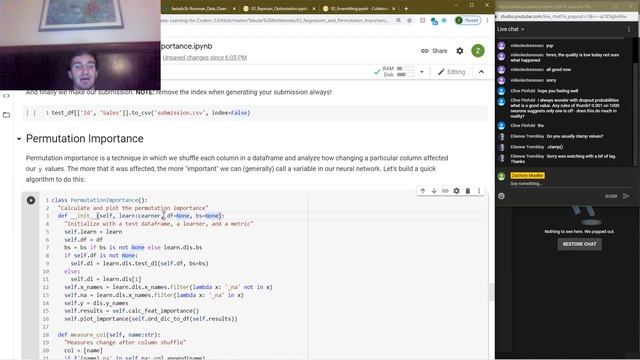Copy link to the selected cell
Viewport: 640px width, 360px height.
(445, 191)
